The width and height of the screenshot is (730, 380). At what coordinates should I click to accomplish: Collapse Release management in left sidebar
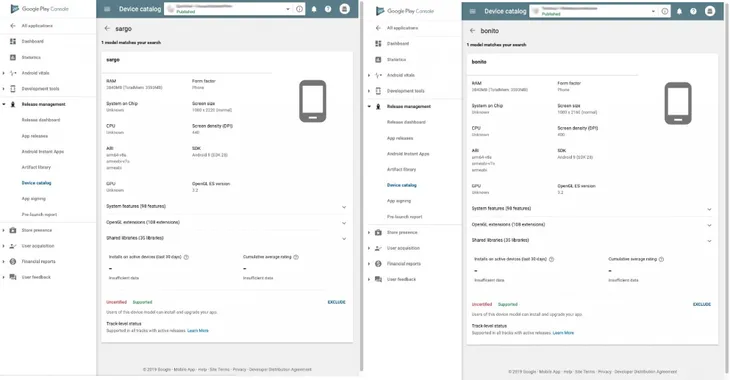coord(43,104)
